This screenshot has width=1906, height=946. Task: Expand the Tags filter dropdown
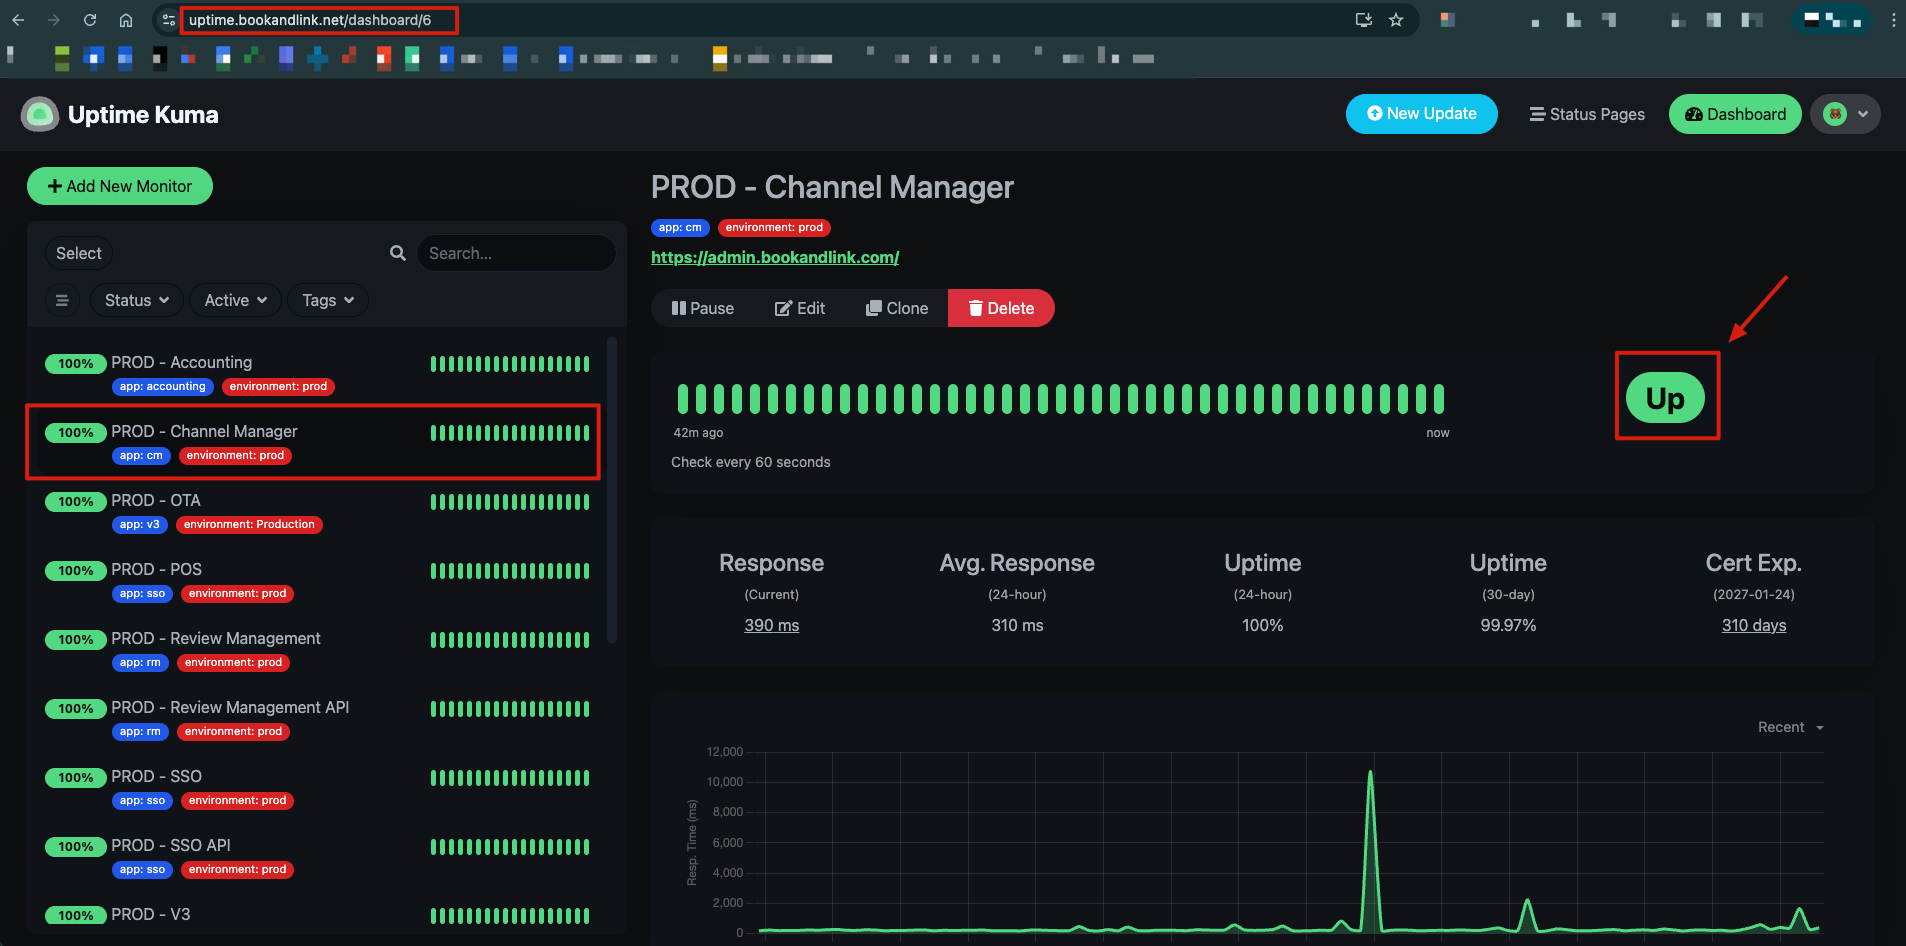(328, 300)
